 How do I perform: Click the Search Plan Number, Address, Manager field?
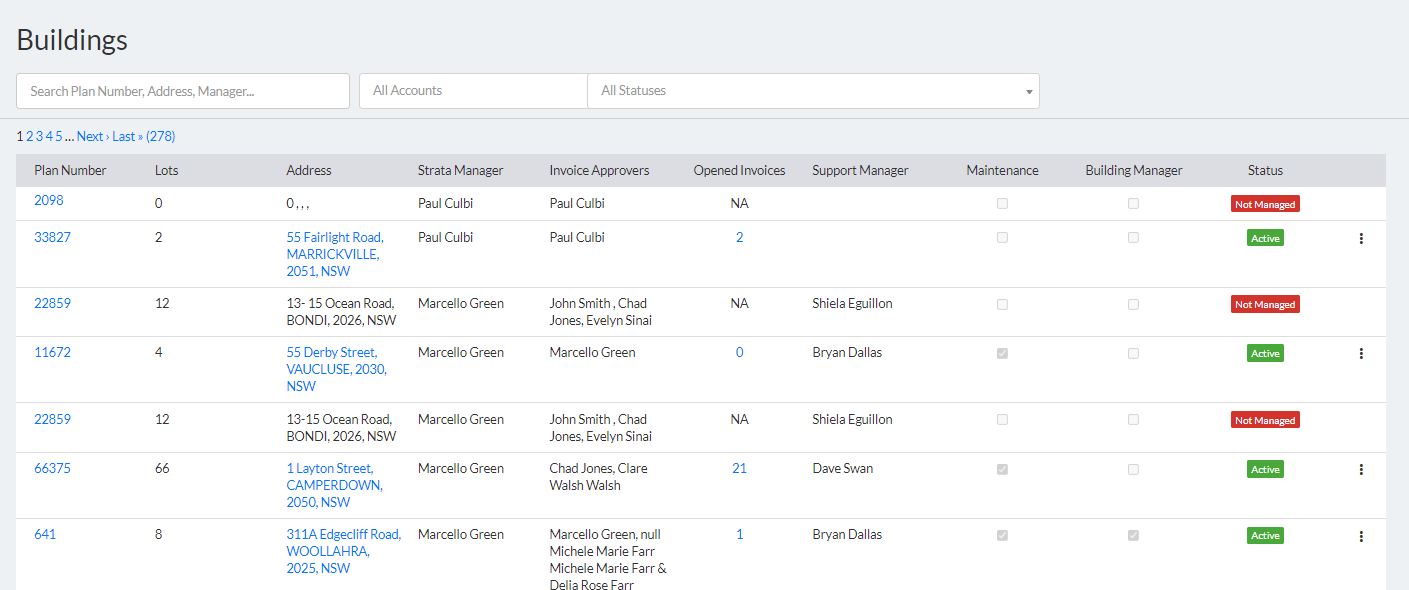point(183,90)
